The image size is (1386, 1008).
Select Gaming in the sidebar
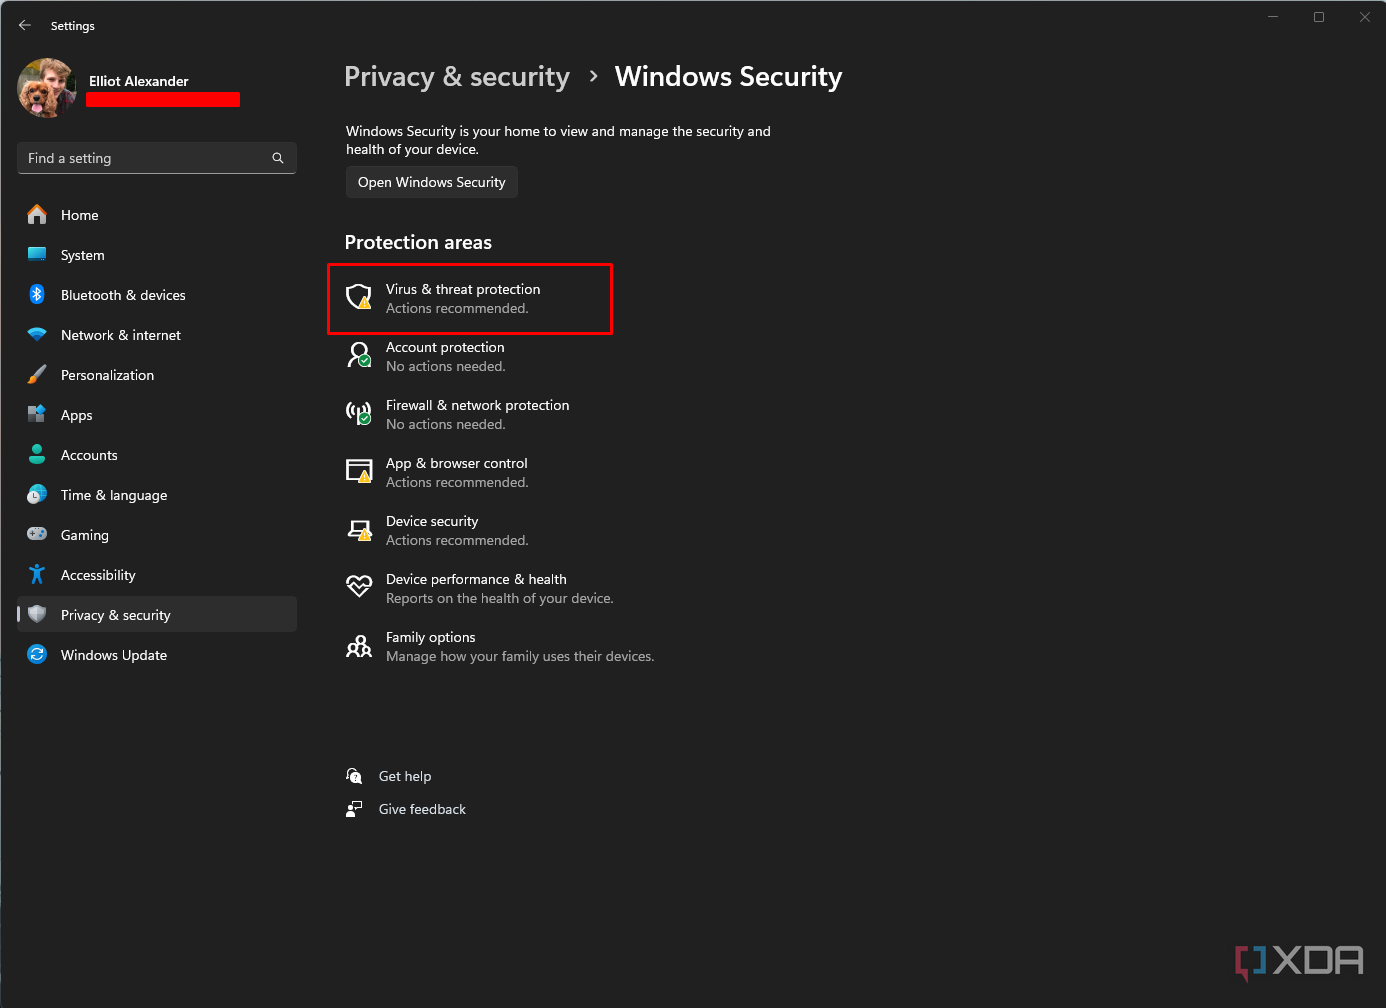pos(157,535)
